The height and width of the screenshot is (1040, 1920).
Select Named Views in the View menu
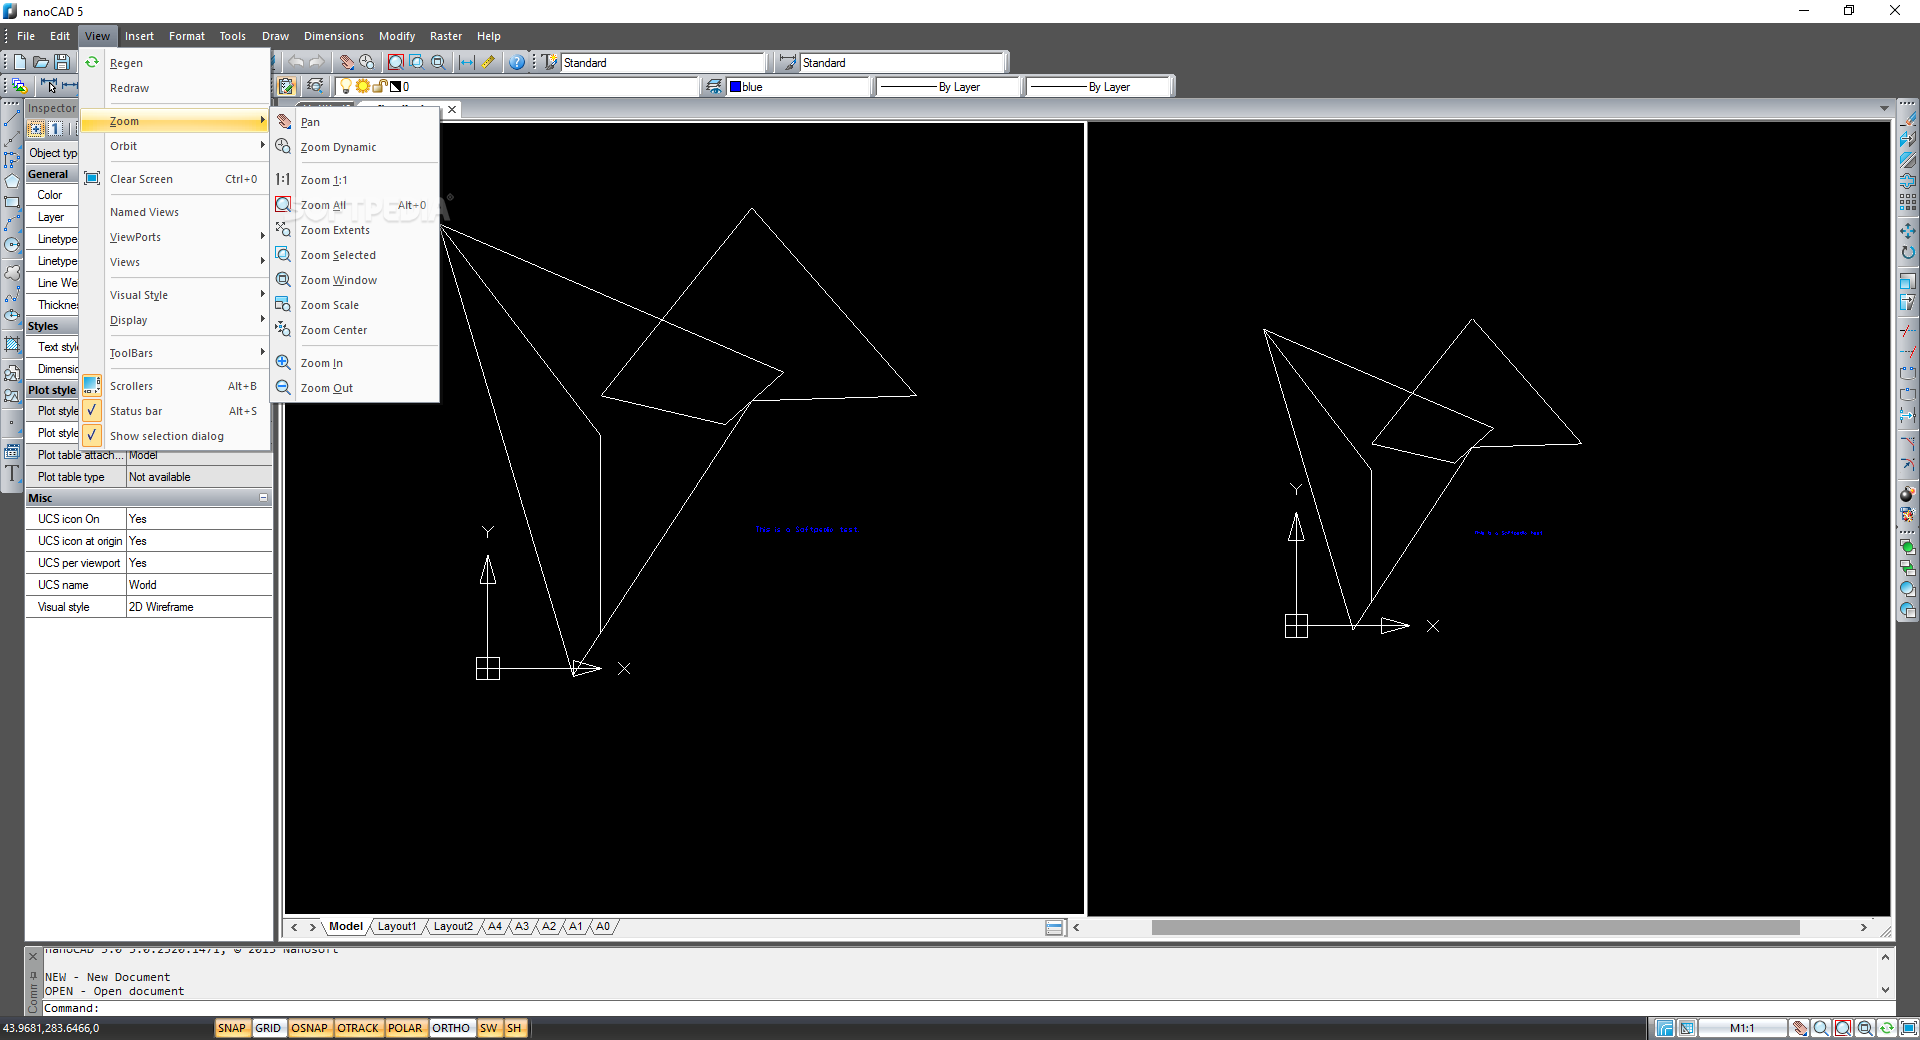click(x=175, y=212)
